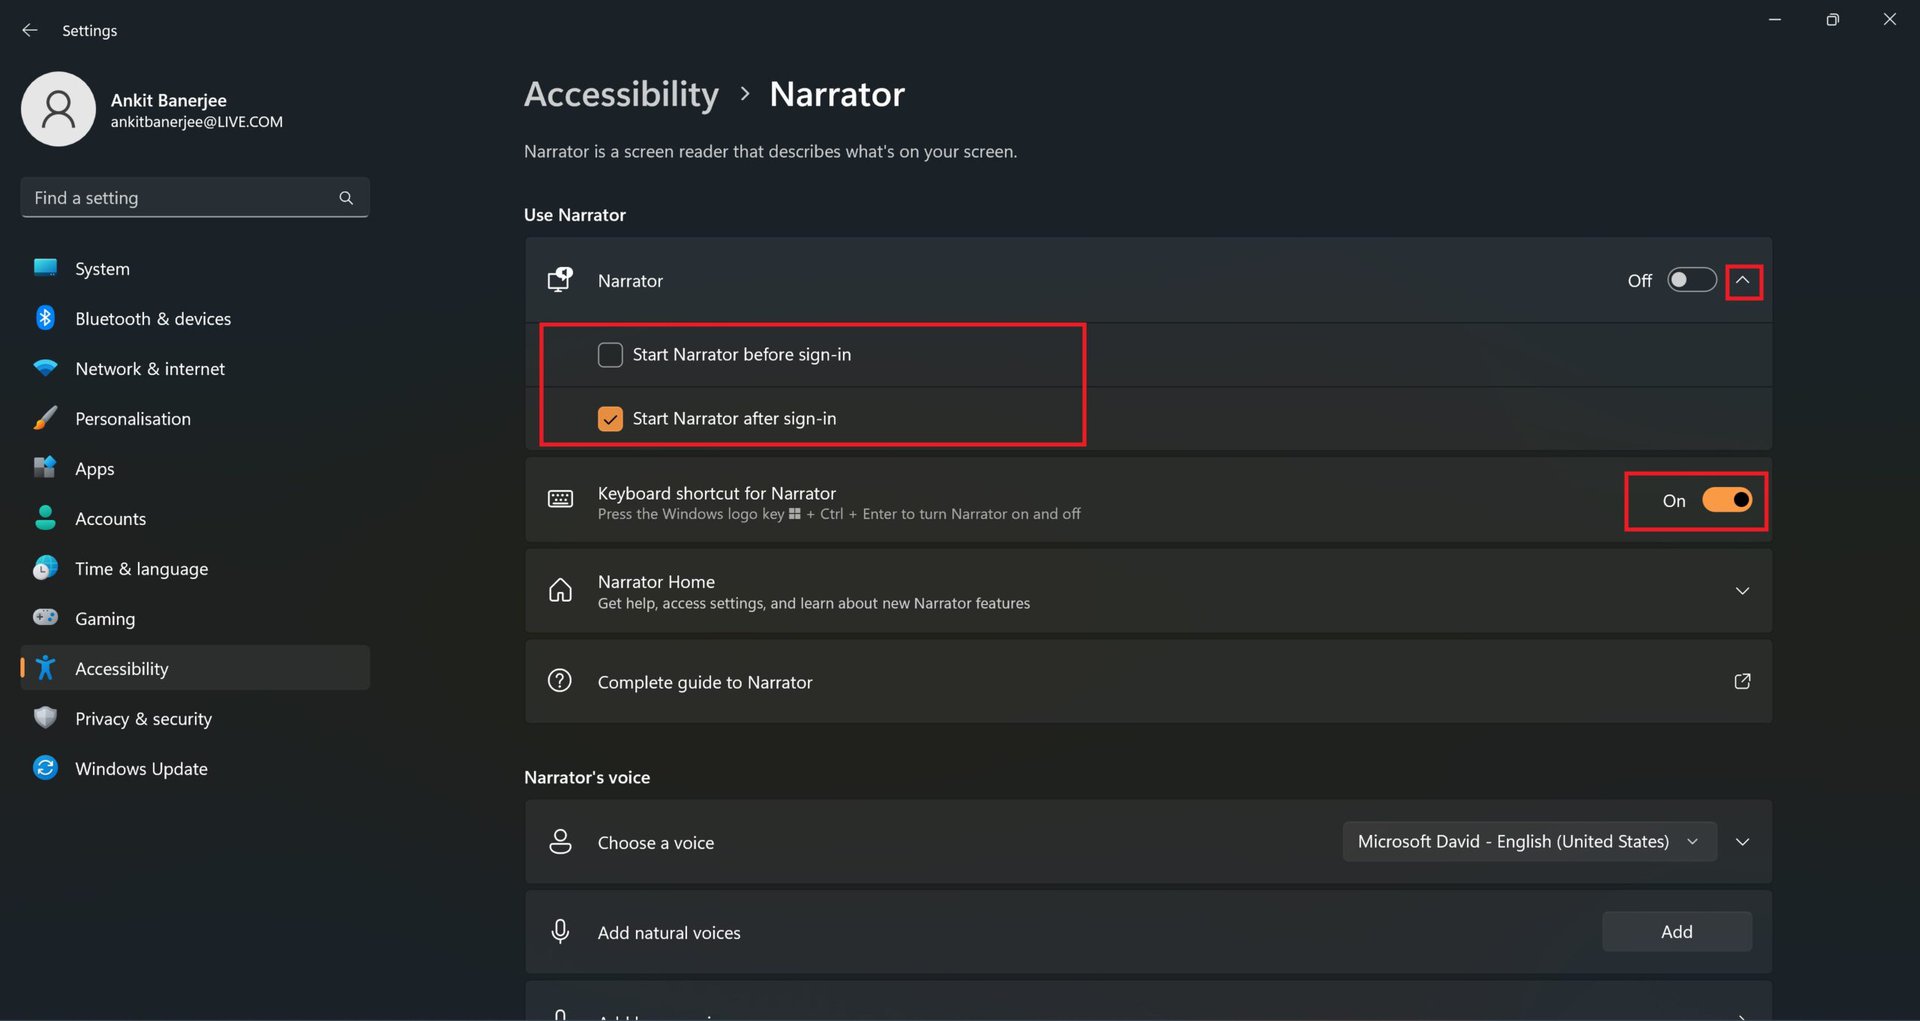Click the Windows Update refresh icon
This screenshot has height=1021, width=1920.
pyautogui.click(x=45, y=767)
